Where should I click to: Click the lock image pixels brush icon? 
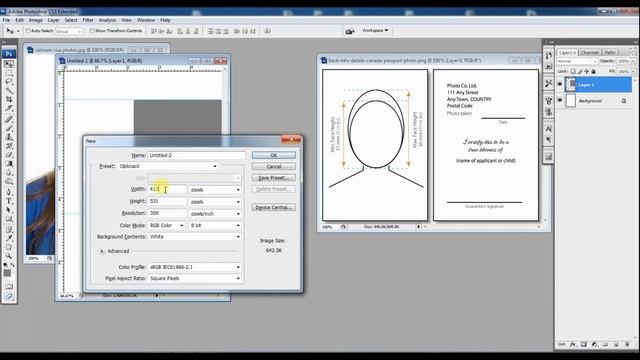coord(580,71)
